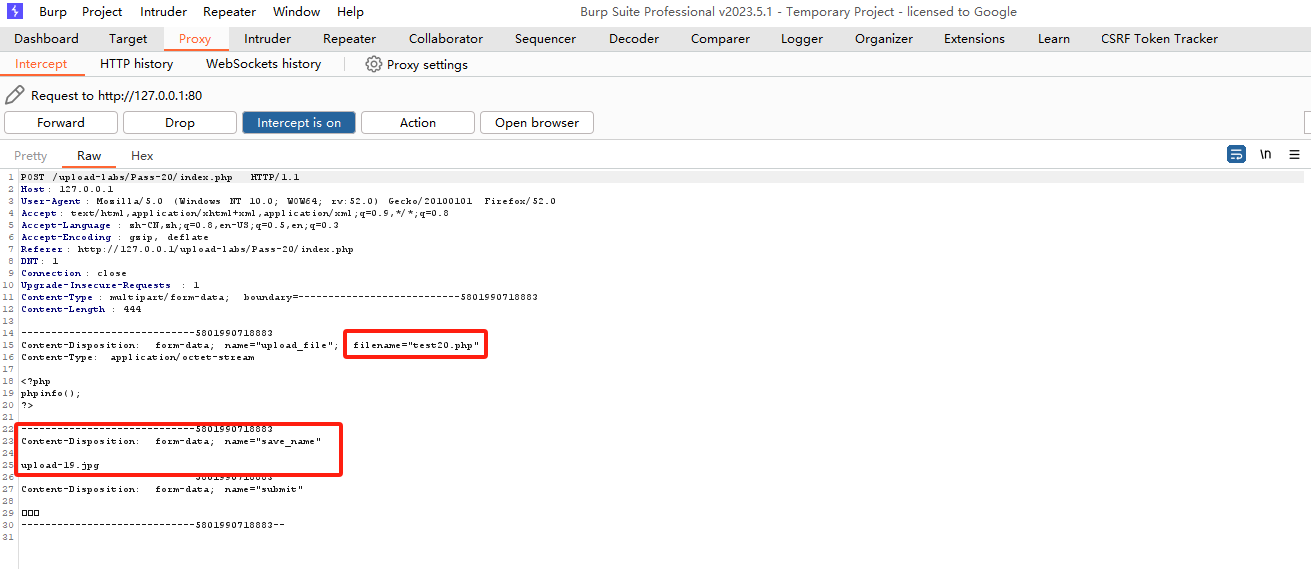Select the Proxy tab

(195, 39)
